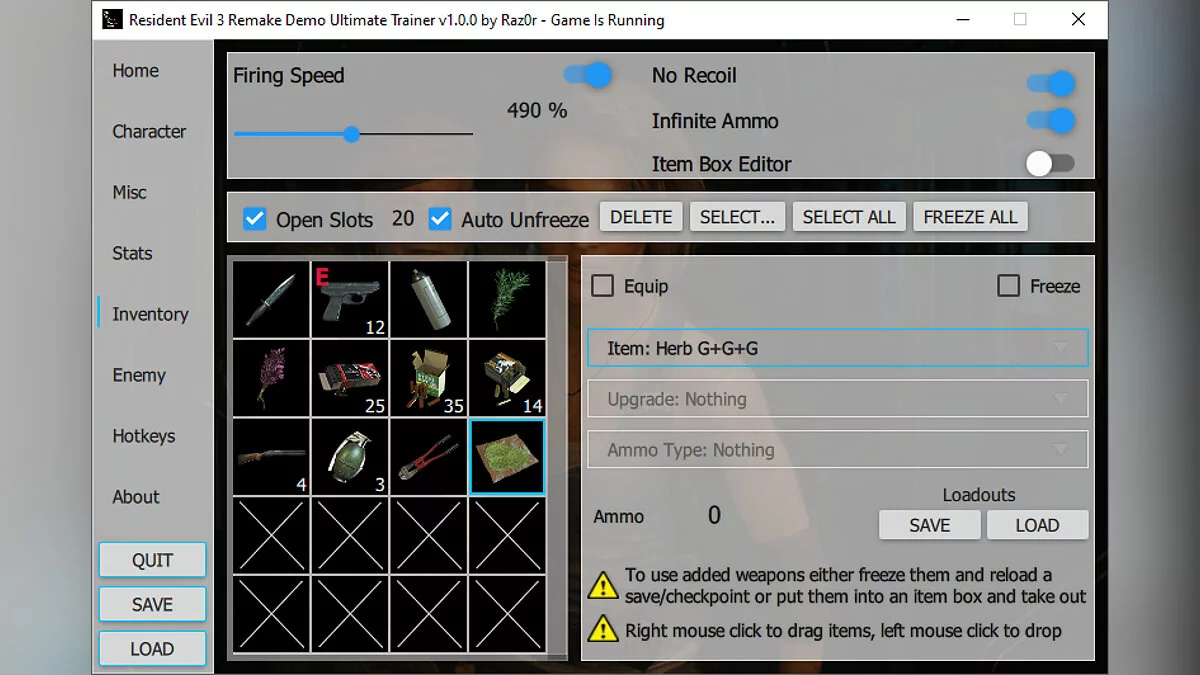Click the Loadouts LOAD button
1200x675 pixels.
point(1037,525)
